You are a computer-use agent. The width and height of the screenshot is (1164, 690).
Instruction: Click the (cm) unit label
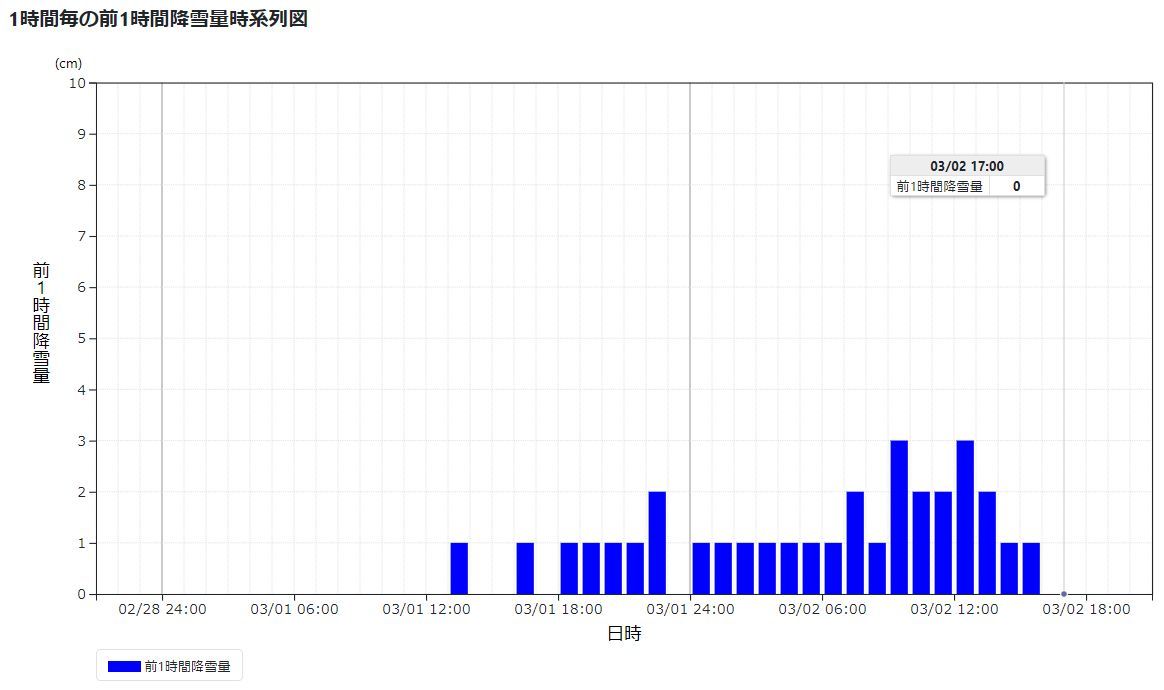tap(68, 64)
